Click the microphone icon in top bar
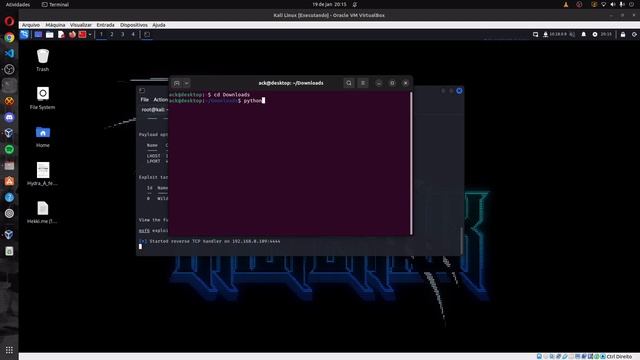The image size is (640, 360). [x=622, y=4]
